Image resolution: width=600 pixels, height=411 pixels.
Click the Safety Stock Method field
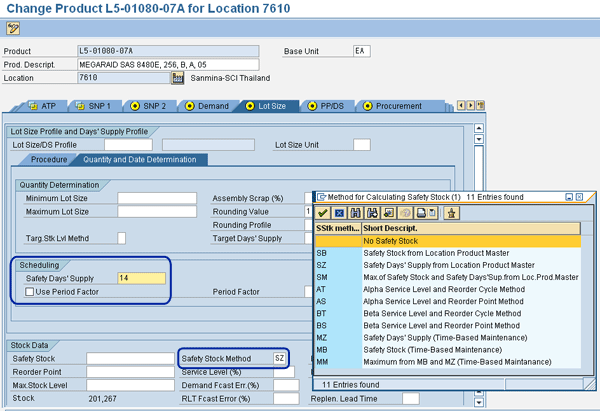click(x=282, y=358)
